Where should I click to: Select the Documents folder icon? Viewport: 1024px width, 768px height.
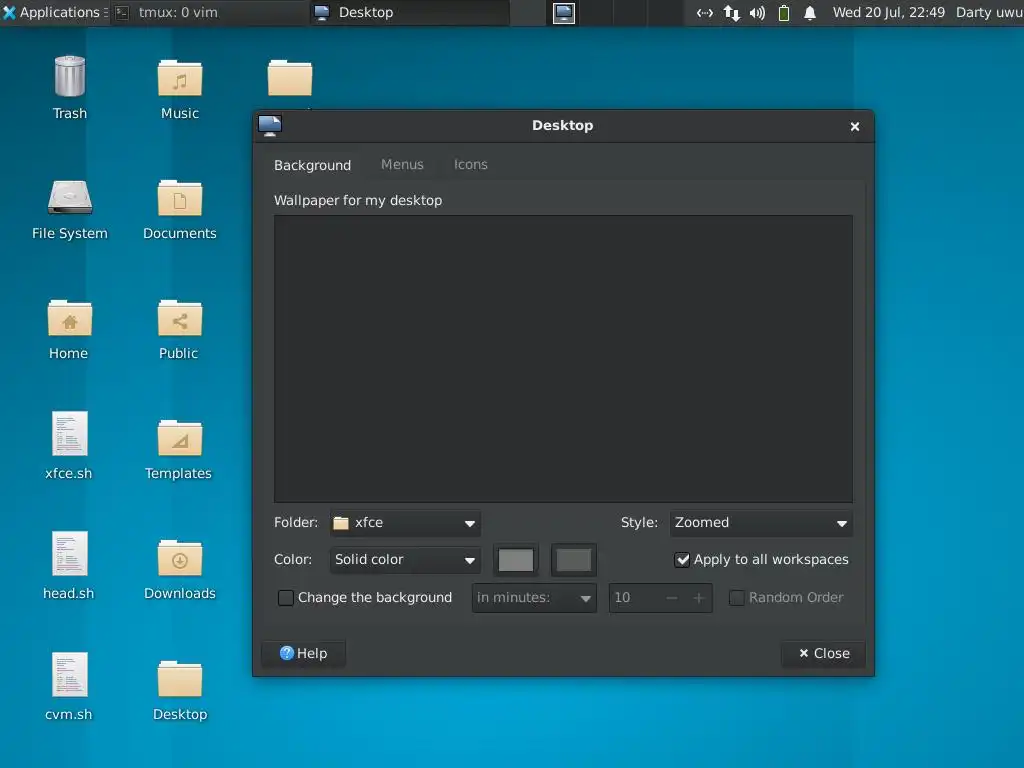[180, 198]
